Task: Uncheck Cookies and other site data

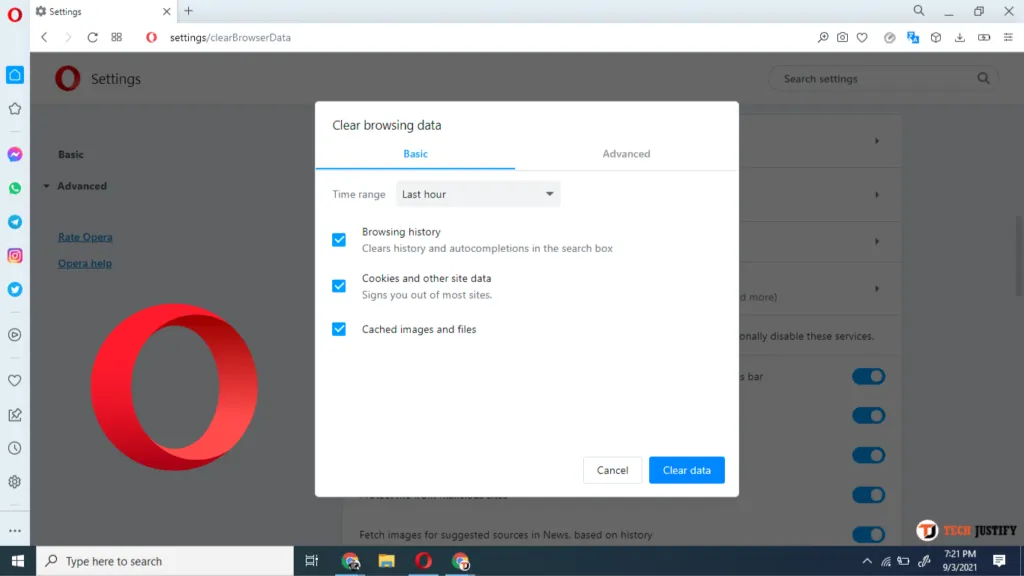Action: (339, 286)
